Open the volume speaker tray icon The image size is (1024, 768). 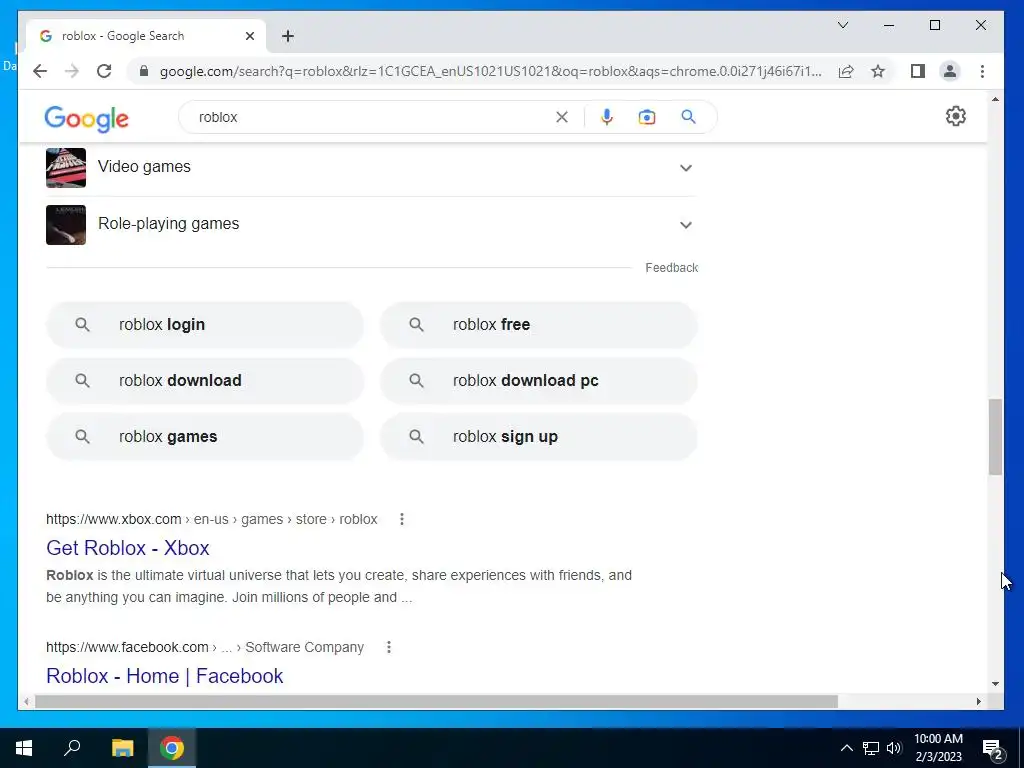pyautogui.click(x=894, y=748)
